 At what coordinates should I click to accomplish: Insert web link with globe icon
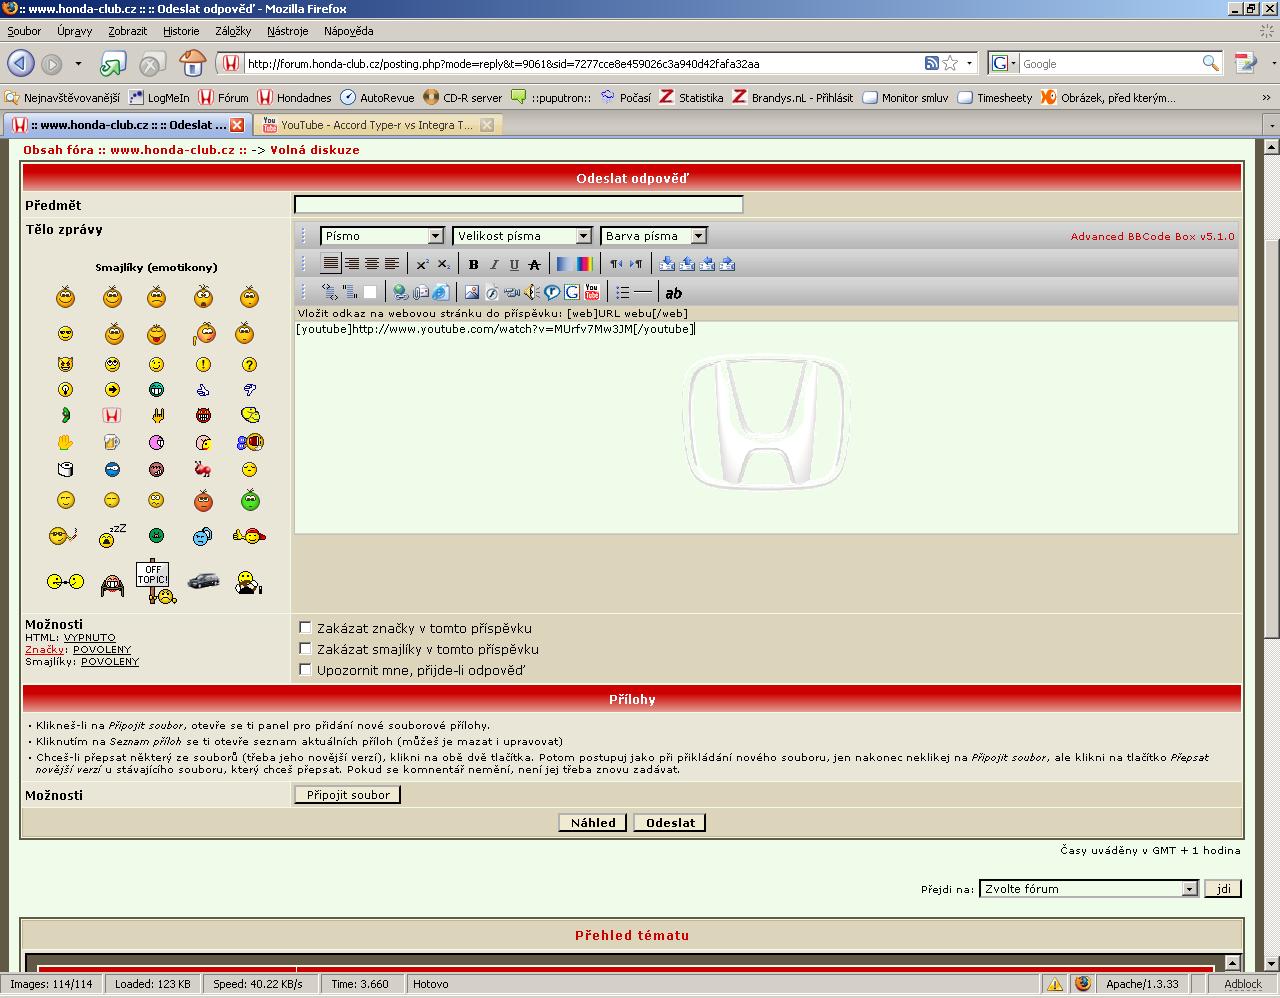coord(400,293)
